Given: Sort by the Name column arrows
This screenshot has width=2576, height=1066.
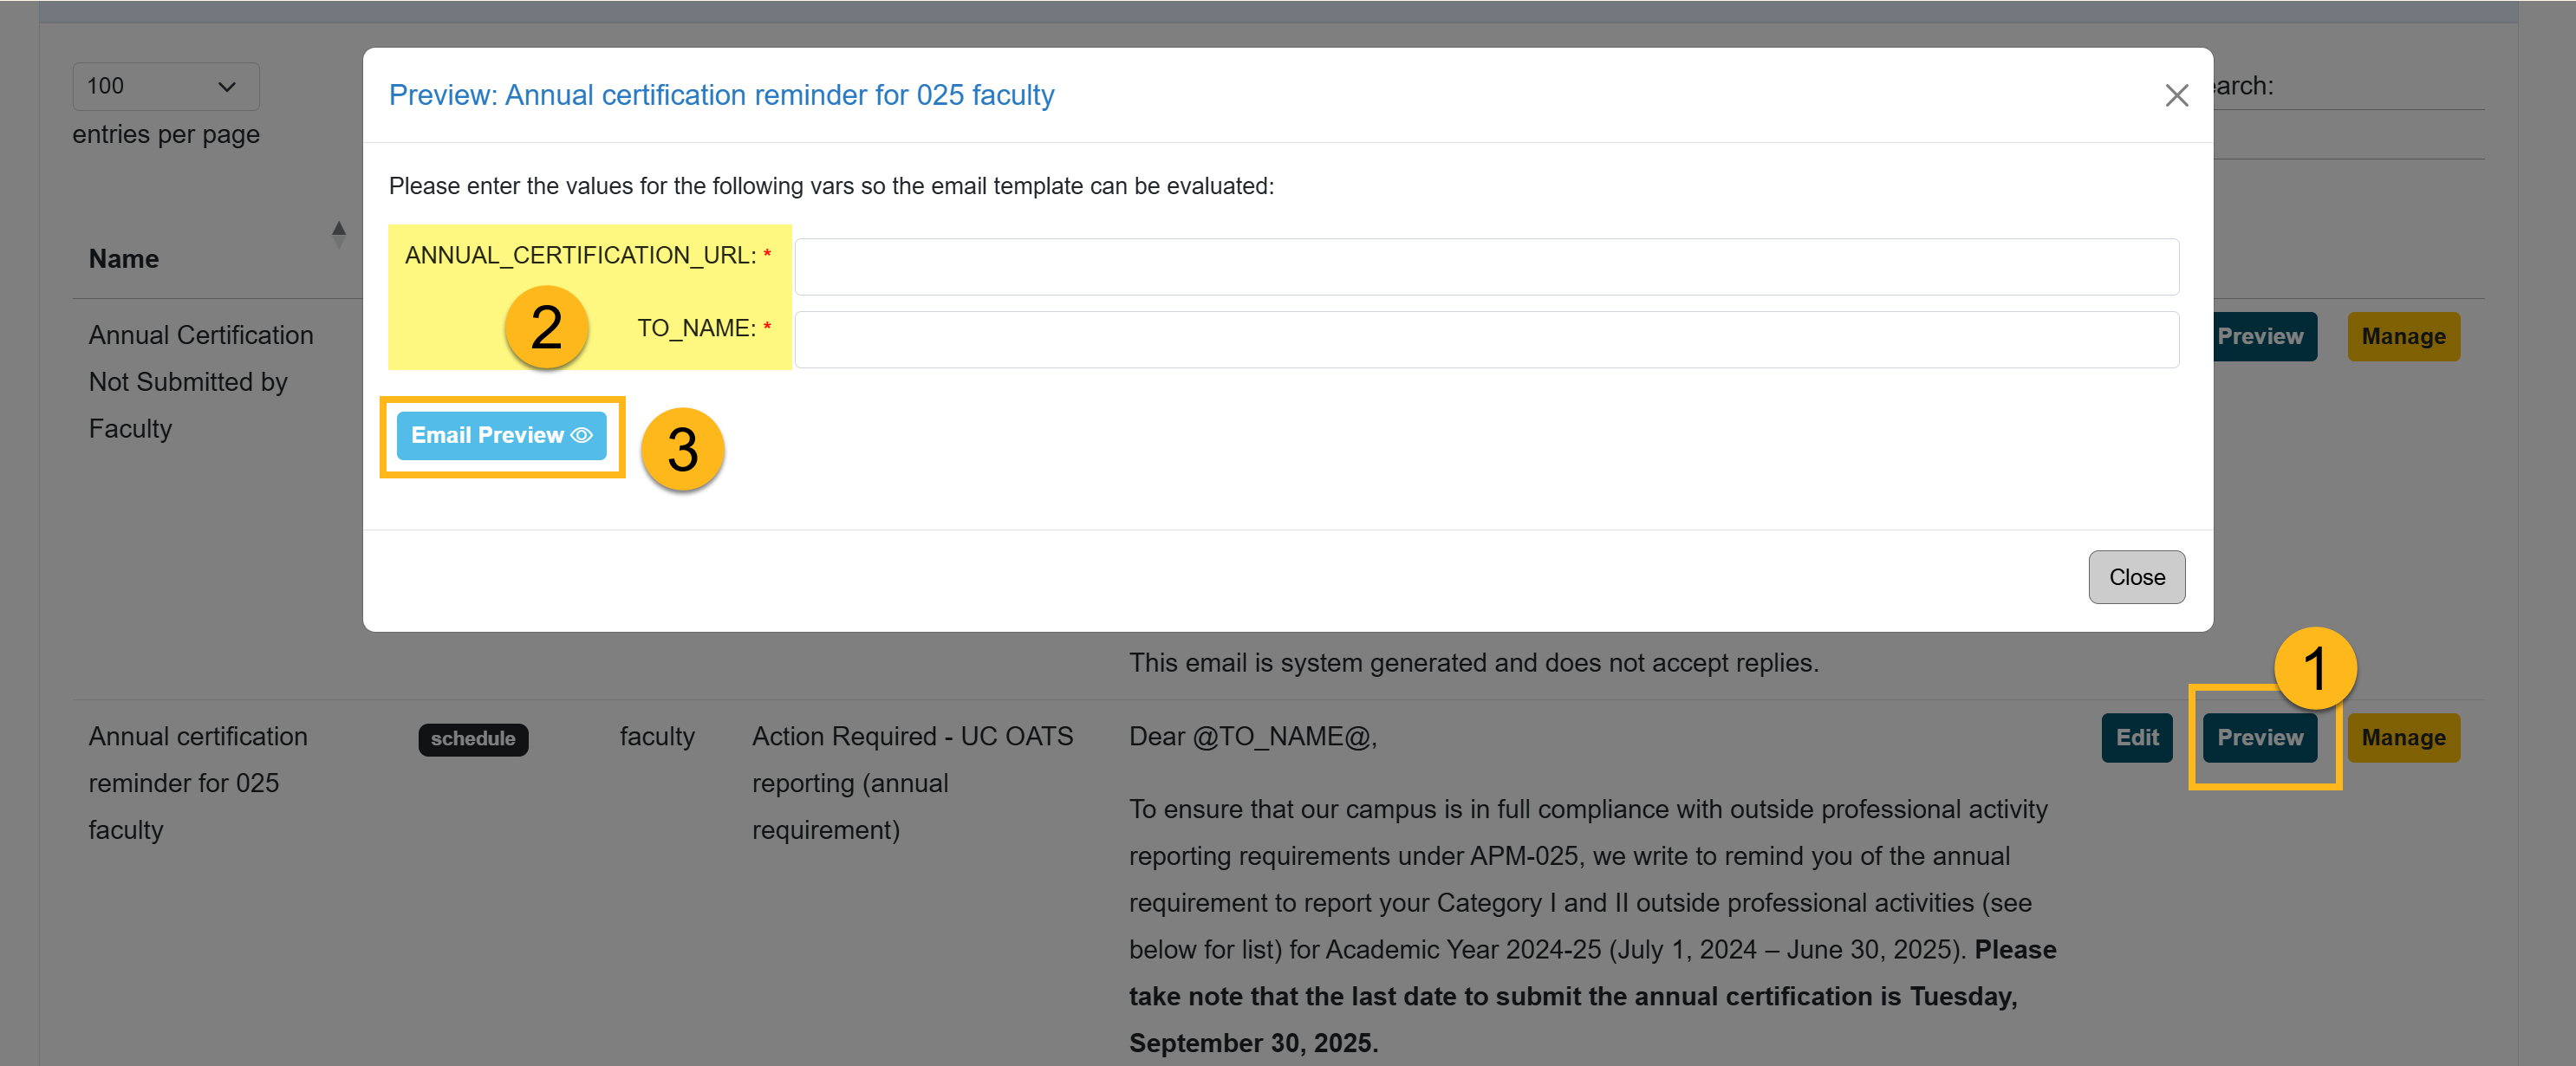Looking at the screenshot, I should pos(339,234).
